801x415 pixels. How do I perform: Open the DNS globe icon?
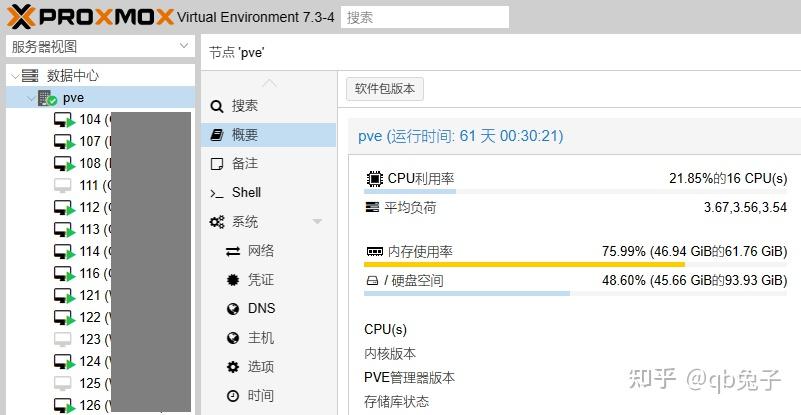point(233,309)
